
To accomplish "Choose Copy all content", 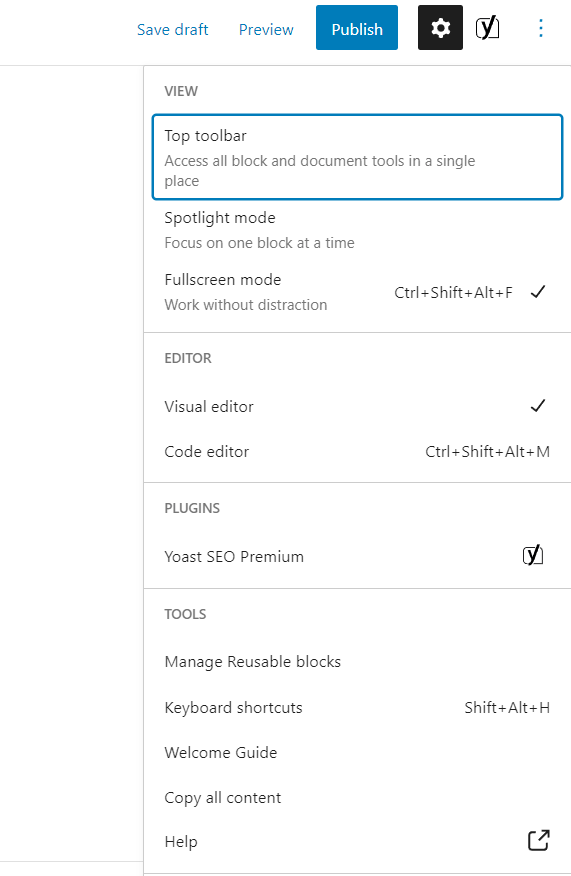I will click(358, 798).
